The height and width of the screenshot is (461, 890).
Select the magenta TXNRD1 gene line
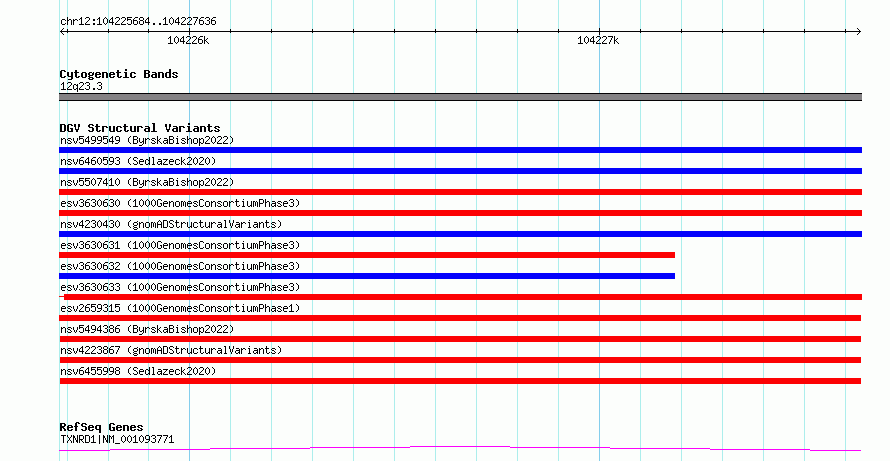click(460, 449)
